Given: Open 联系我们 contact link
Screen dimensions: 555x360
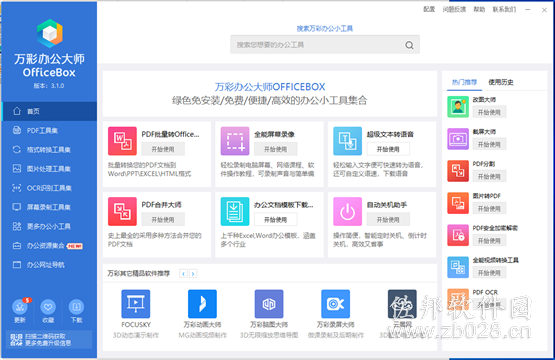Looking at the screenshot, I should pyautogui.click(x=504, y=10).
